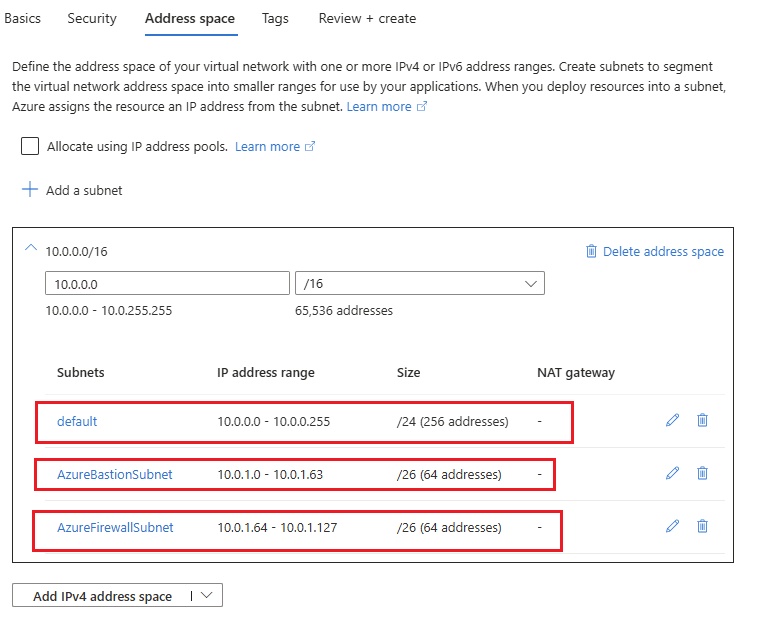Enable Allocate using IP address pools checkbox
This screenshot has width=768, height=630.
[x=30, y=146]
